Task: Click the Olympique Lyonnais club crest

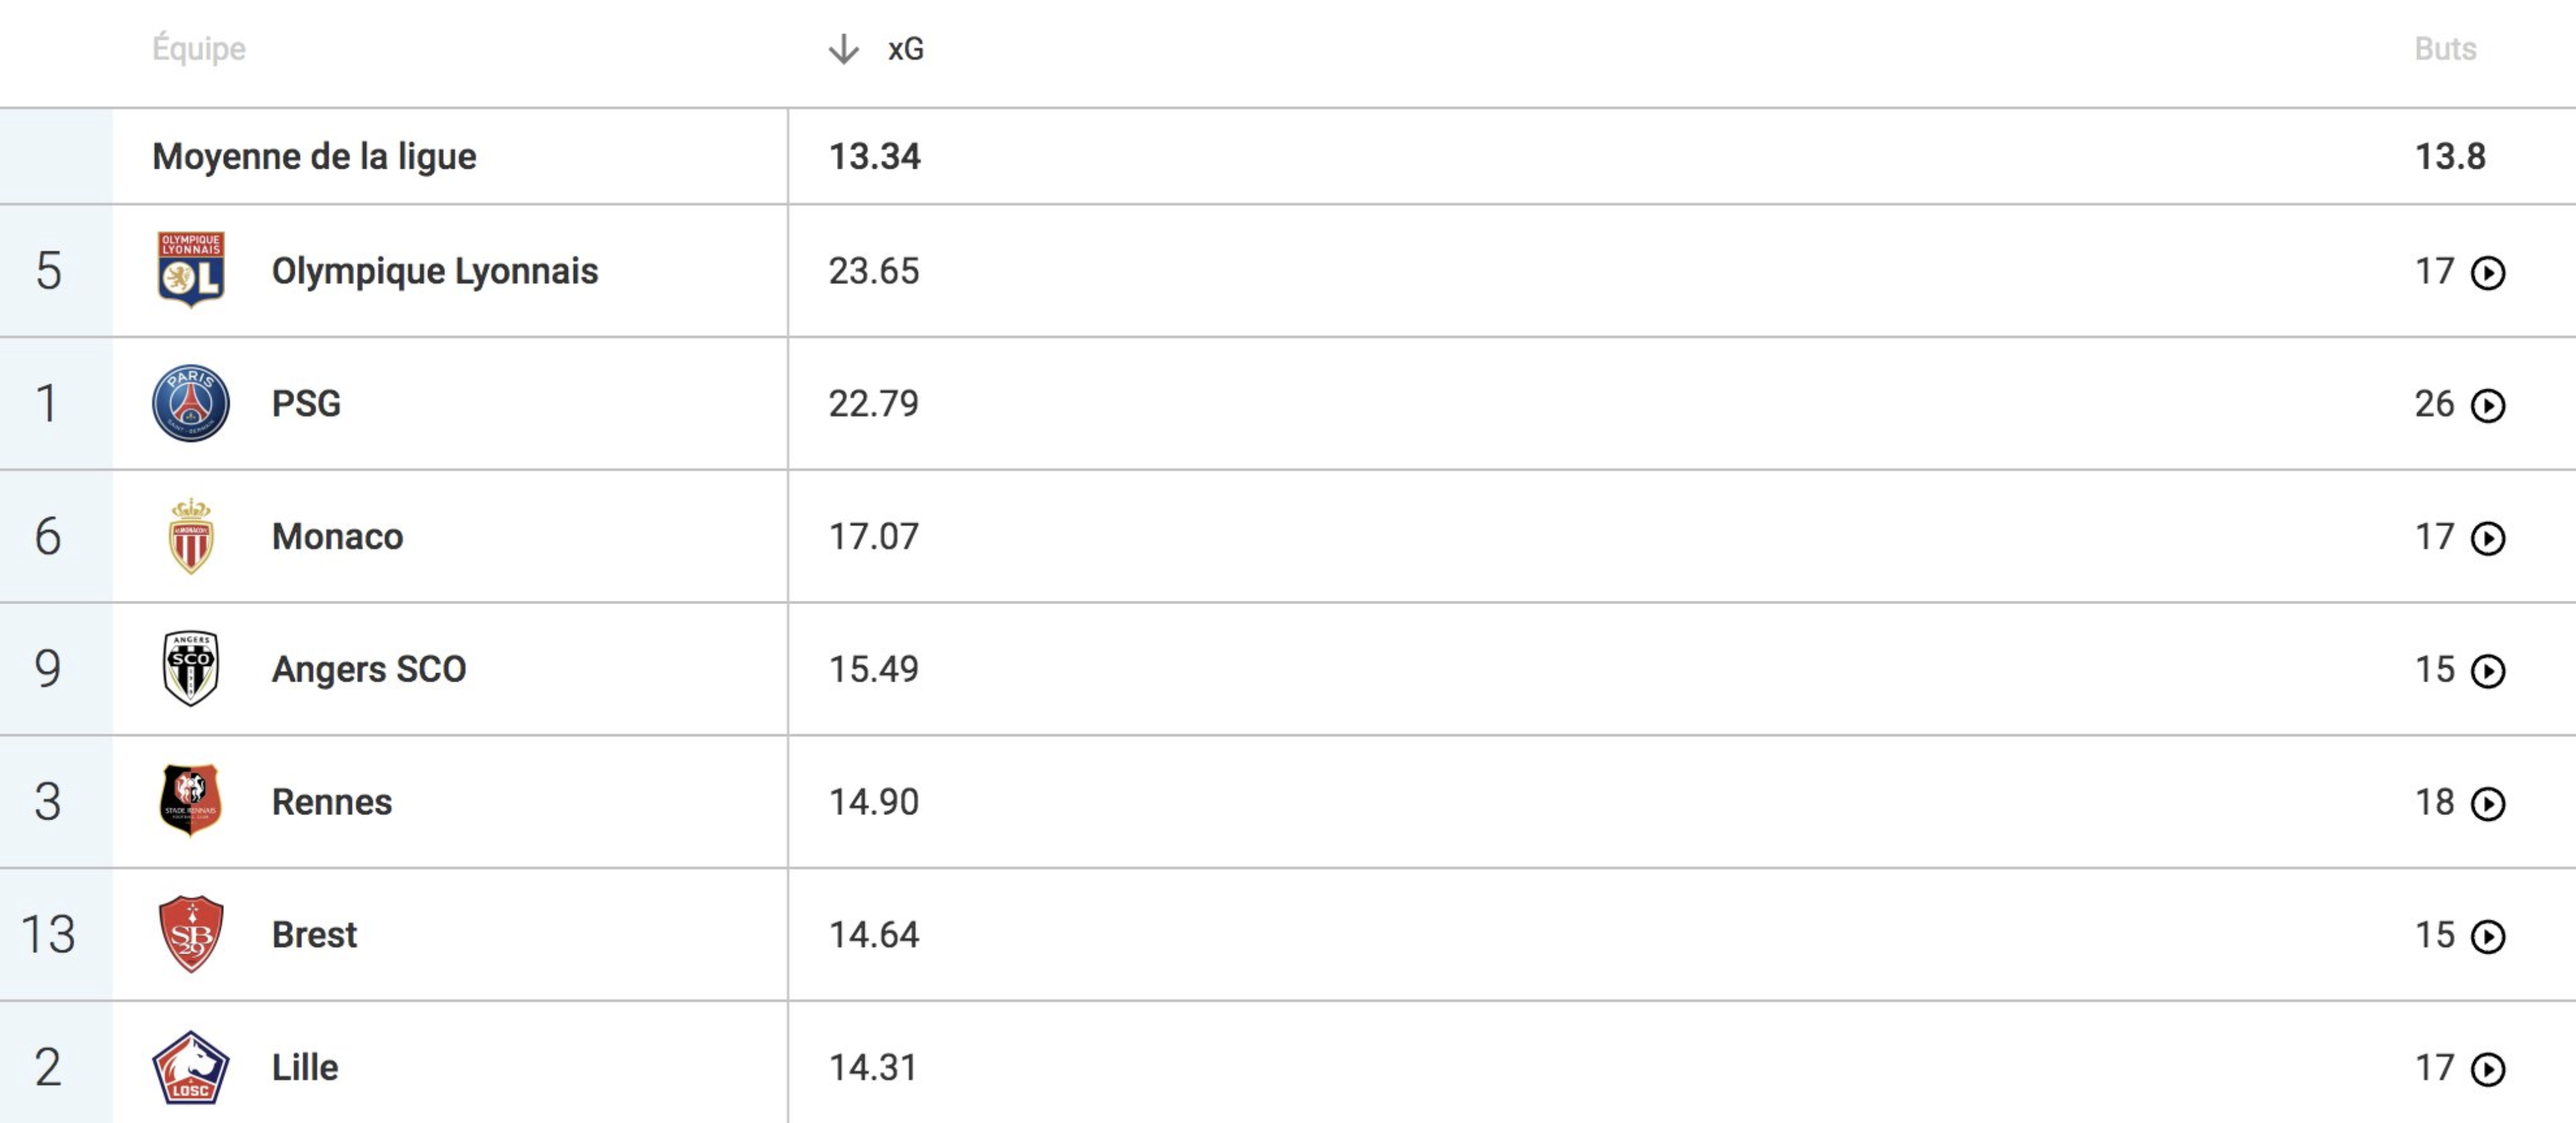Action: point(191,270)
